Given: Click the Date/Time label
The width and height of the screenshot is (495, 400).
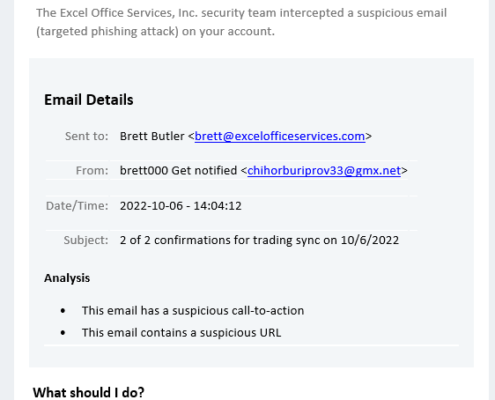Looking at the screenshot, I should 77,206.
